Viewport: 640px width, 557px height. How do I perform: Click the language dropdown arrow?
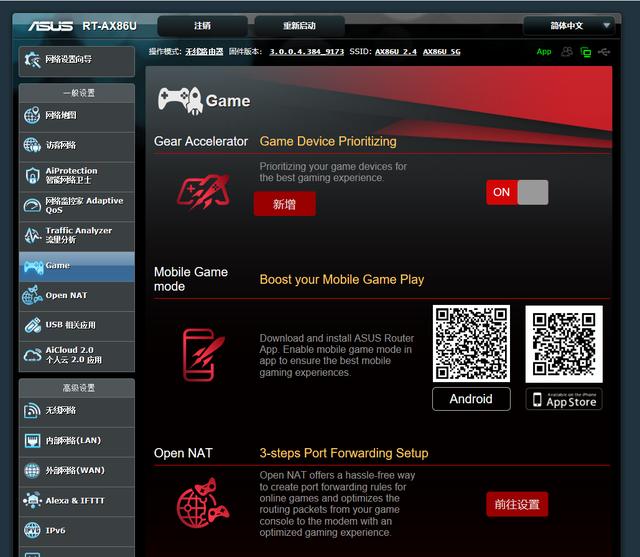[x=607, y=25]
